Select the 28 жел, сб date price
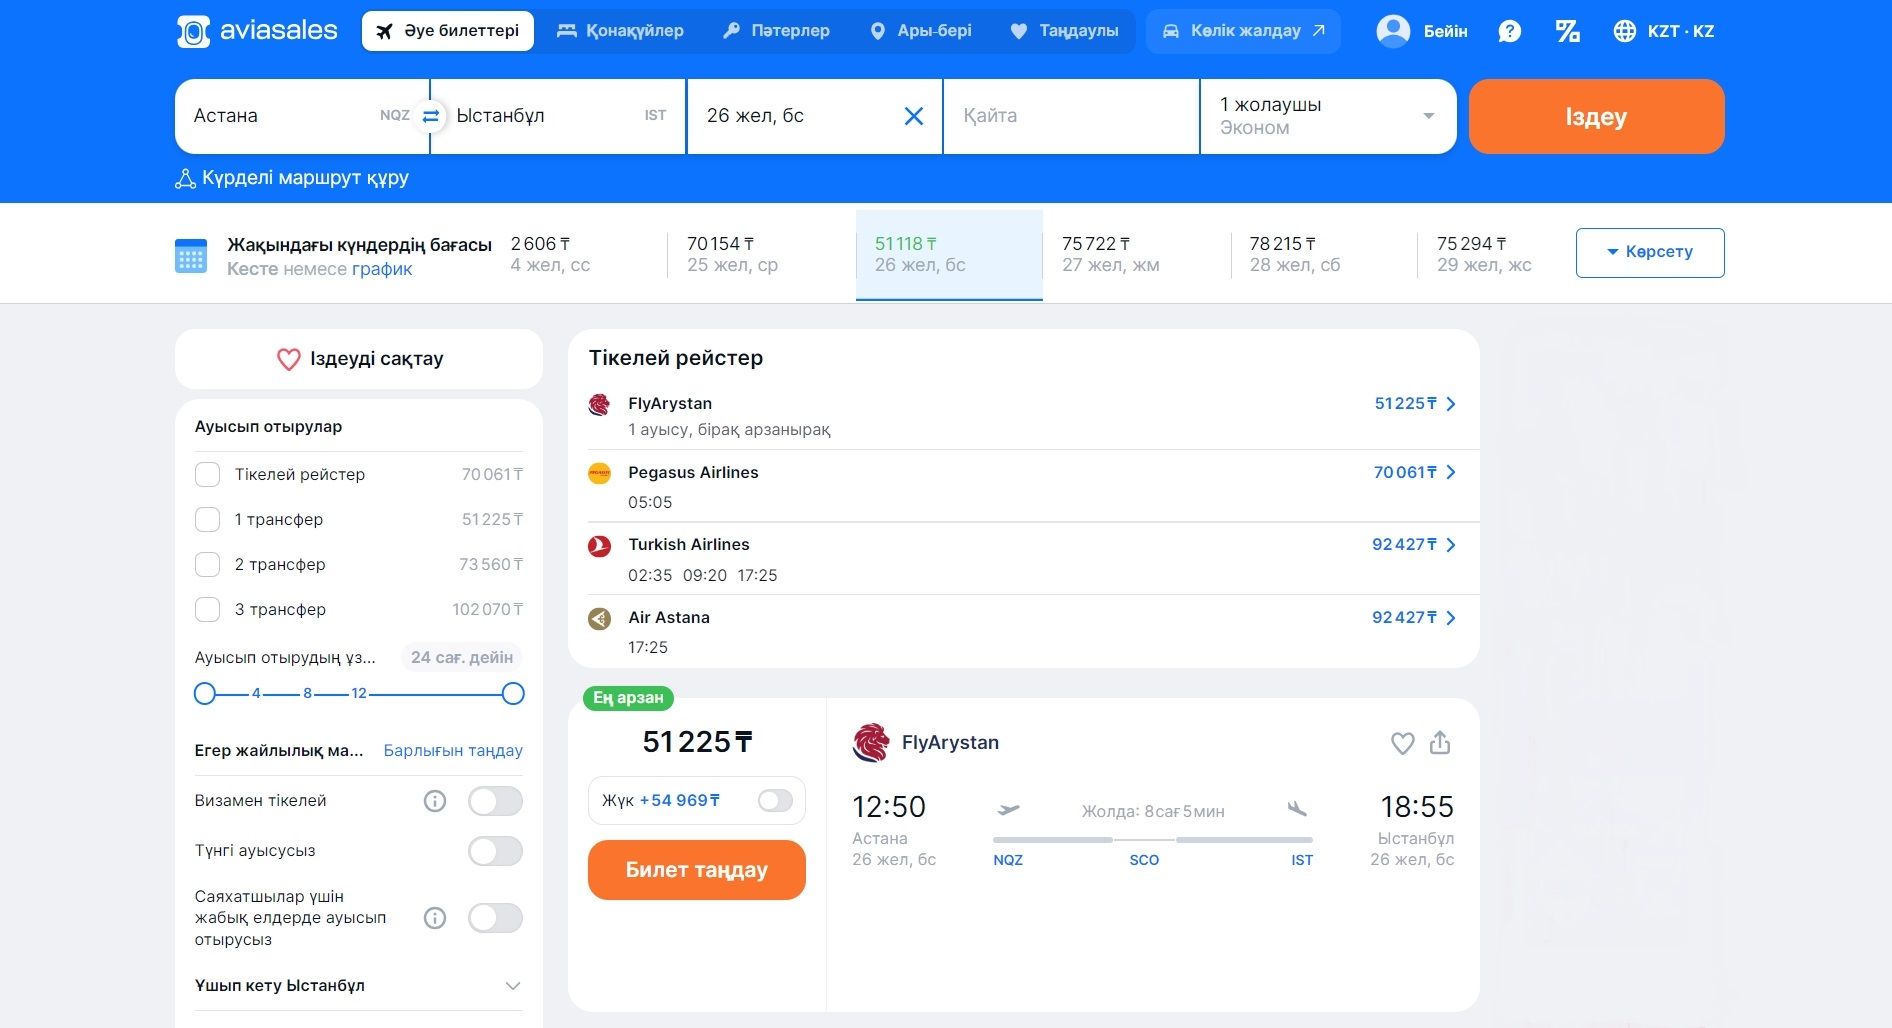The image size is (1892, 1028). click(x=1323, y=255)
